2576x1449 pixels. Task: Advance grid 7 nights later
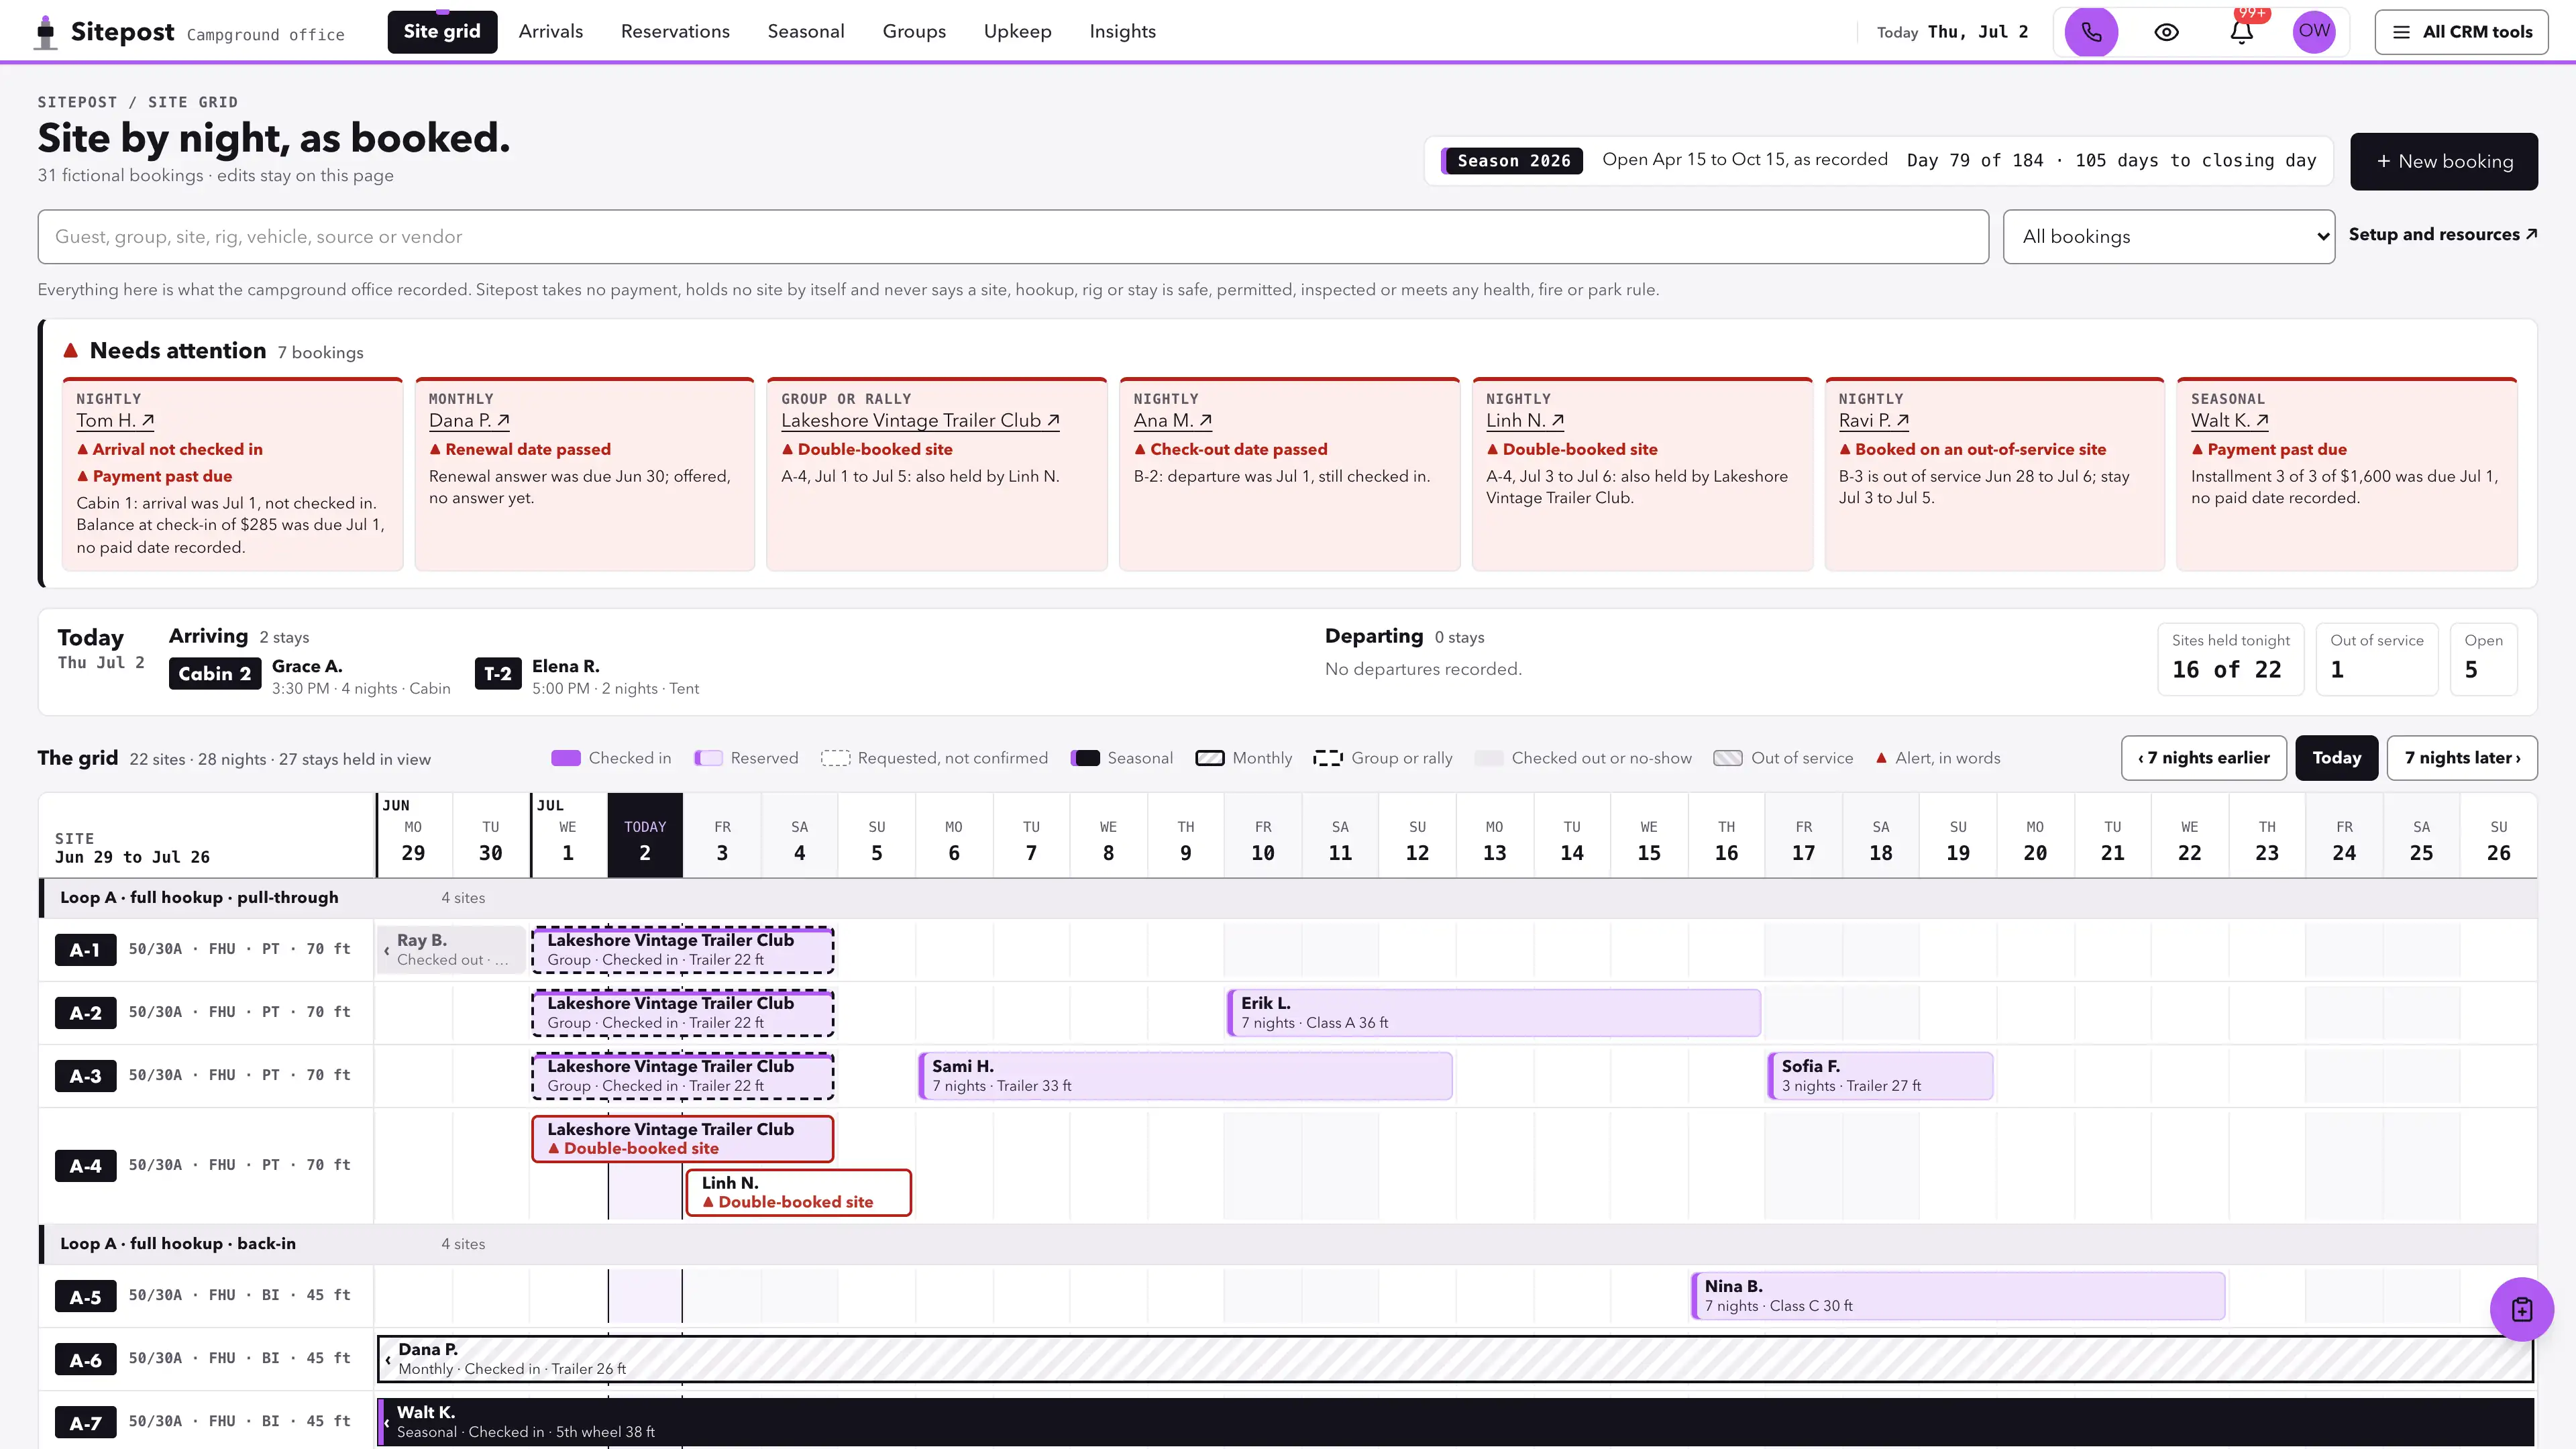2462,758
